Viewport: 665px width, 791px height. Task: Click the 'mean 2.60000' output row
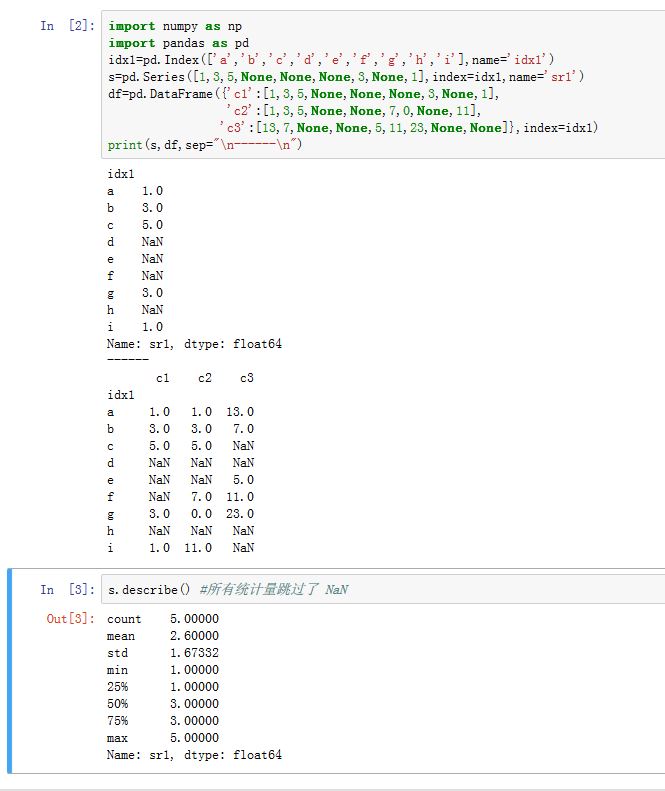coord(162,636)
